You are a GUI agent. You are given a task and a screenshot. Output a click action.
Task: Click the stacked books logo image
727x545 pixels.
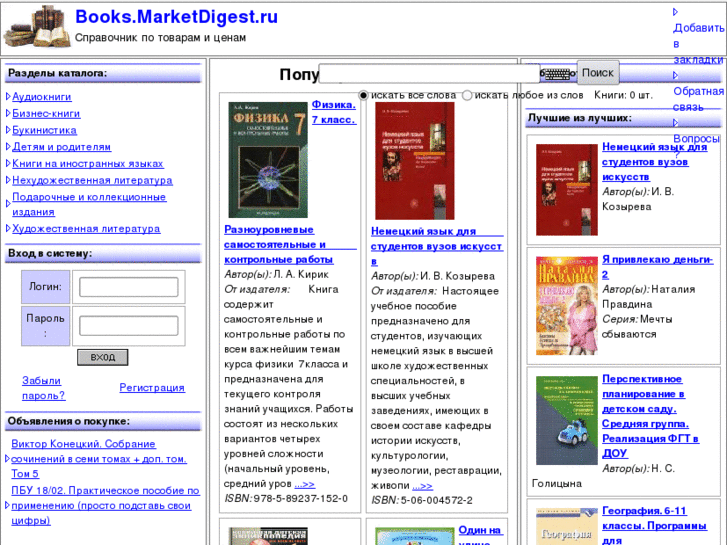point(37,27)
